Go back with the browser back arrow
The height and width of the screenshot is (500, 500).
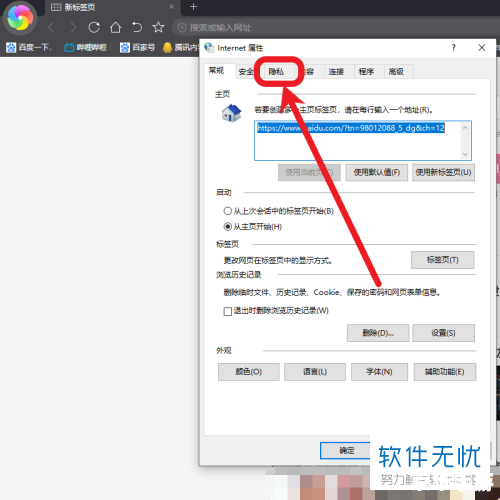pos(51,27)
